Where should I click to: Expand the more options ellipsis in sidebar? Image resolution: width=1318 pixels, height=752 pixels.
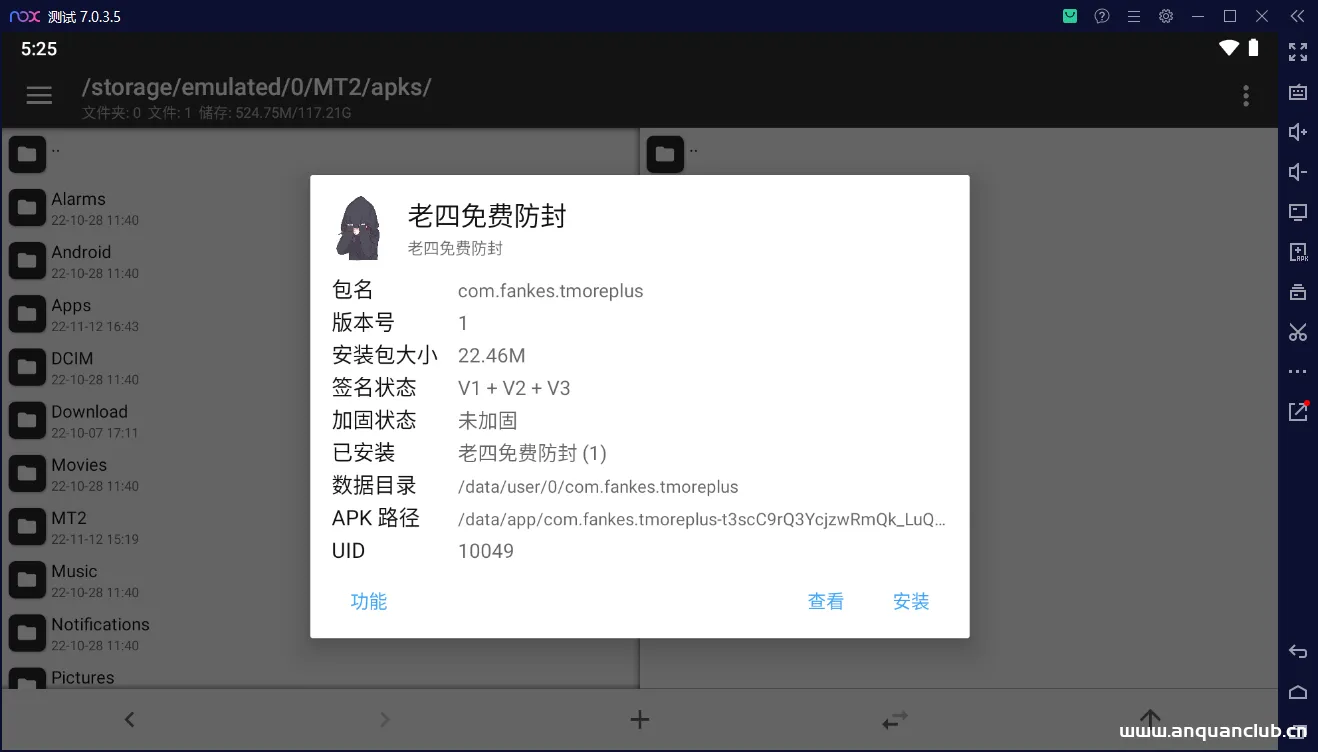point(1297,371)
